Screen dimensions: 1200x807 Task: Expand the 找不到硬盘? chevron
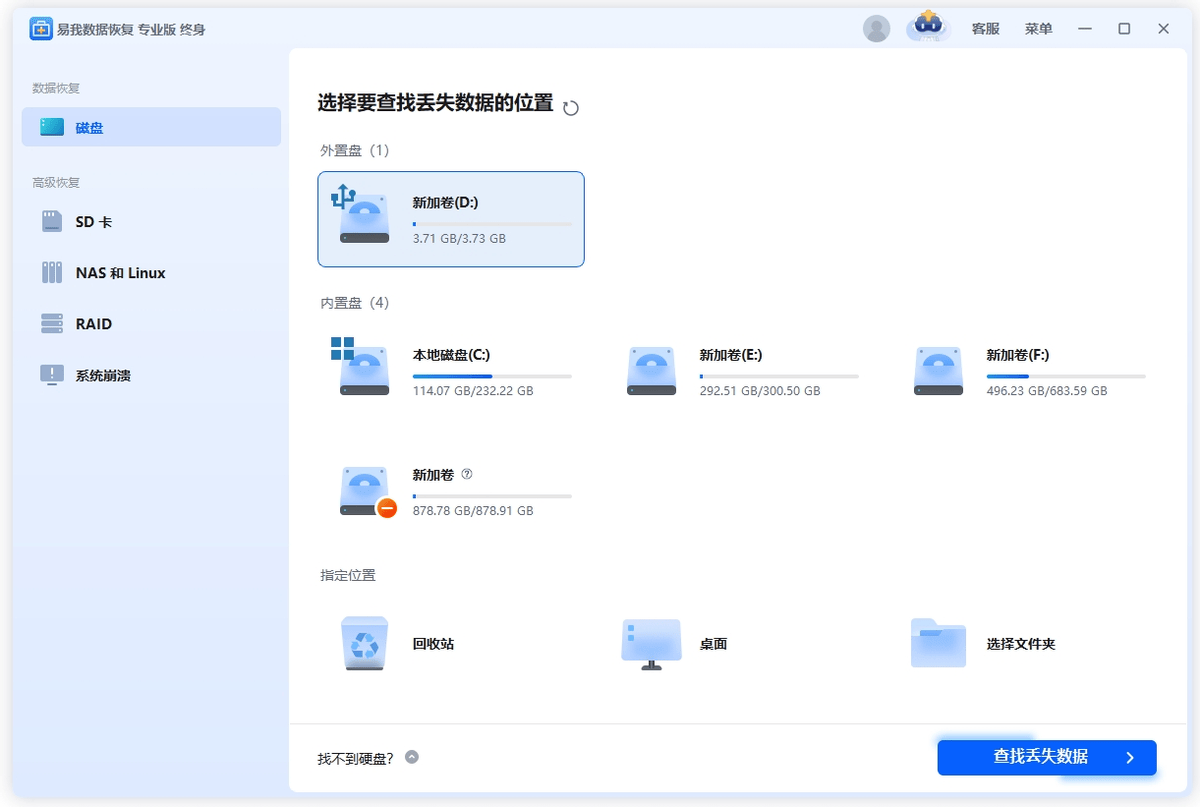pyautogui.click(x=412, y=757)
